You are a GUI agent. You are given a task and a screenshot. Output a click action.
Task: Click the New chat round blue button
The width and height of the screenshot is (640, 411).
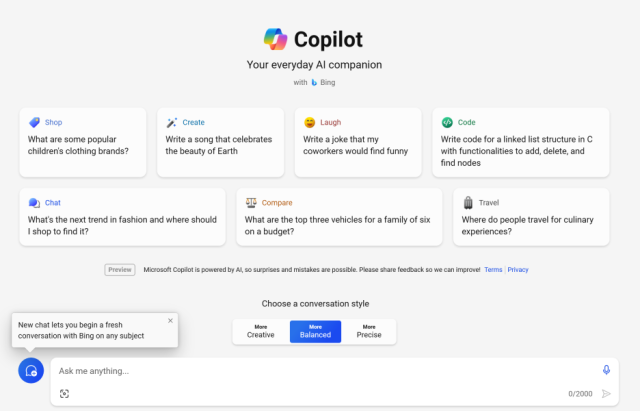pos(31,371)
